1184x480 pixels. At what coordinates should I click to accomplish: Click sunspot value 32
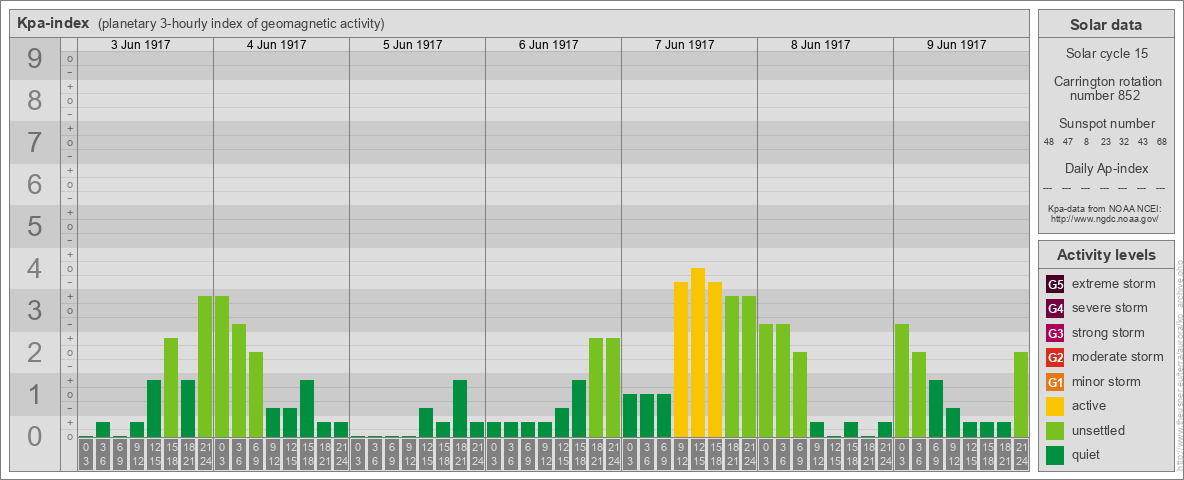[1124, 142]
